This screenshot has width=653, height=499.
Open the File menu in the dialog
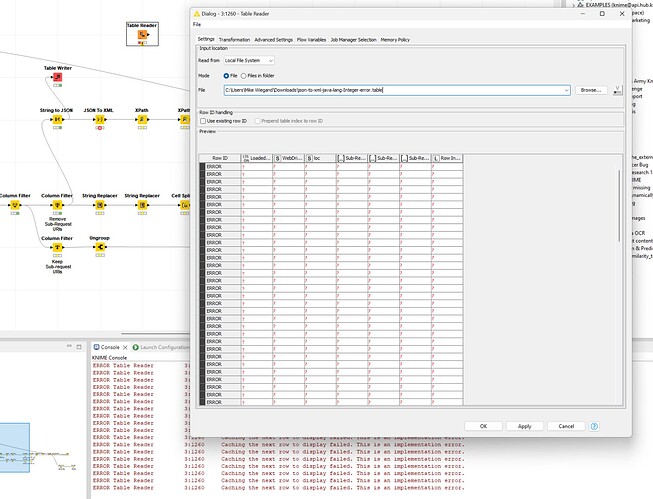(x=197, y=25)
